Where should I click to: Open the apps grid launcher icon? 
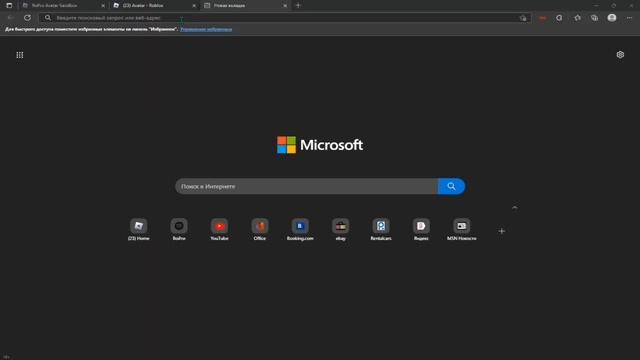pos(20,55)
